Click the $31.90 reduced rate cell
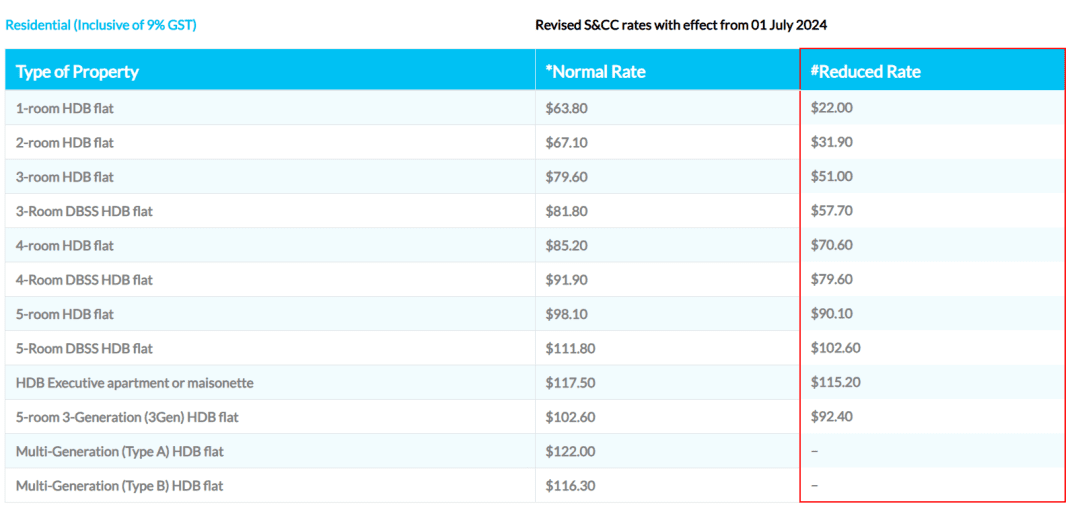Screen dimensions: 1080x512 pos(832,143)
